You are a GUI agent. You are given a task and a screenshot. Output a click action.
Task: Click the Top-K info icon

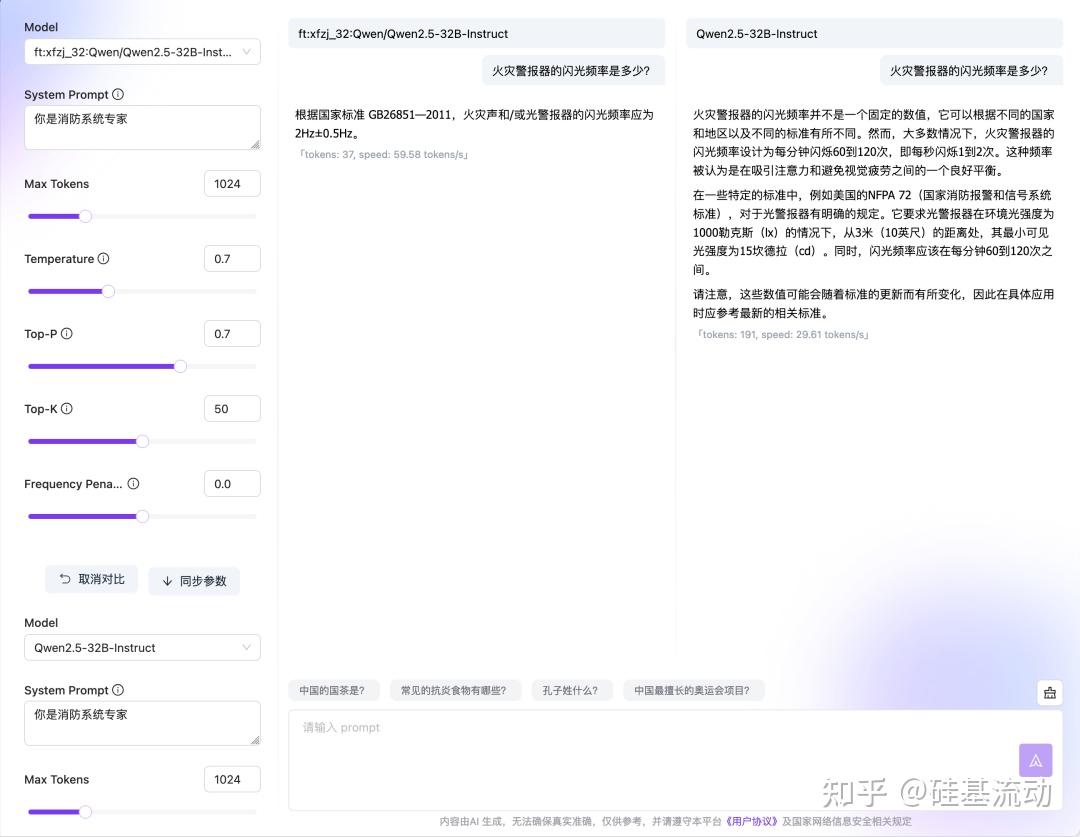66,408
